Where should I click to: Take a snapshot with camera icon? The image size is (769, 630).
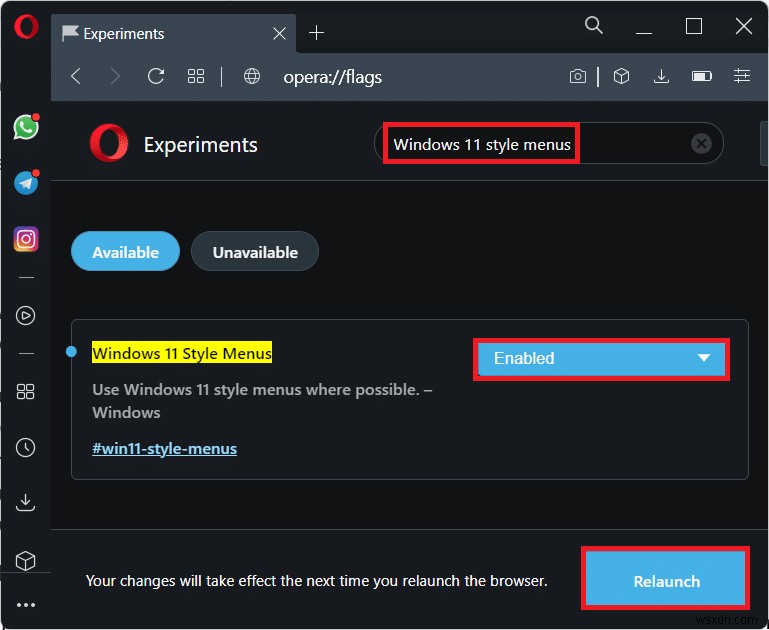click(x=578, y=76)
